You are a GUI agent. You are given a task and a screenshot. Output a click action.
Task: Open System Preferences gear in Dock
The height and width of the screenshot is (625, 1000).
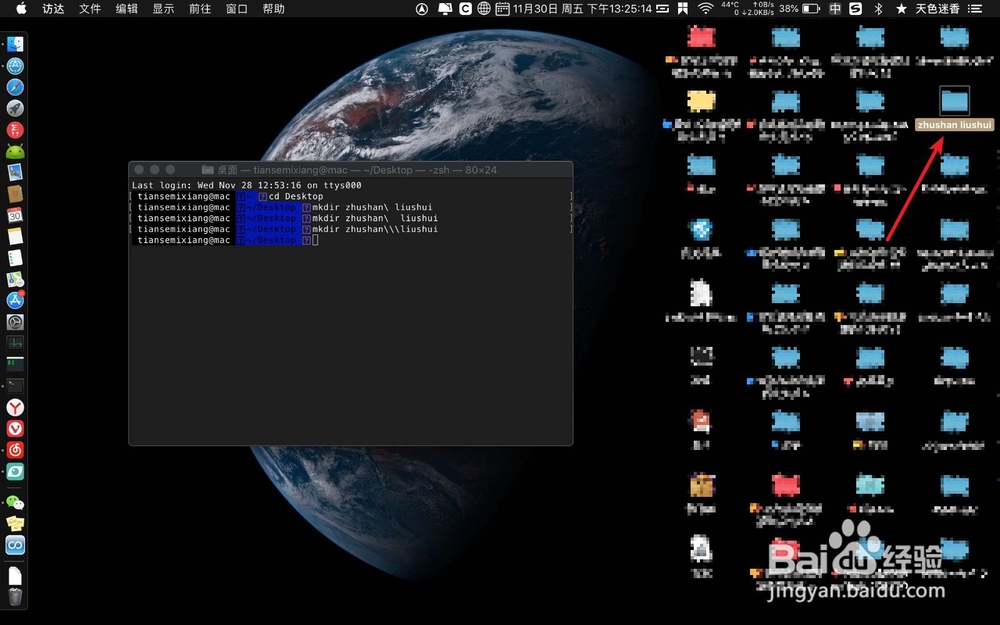[x=15, y=322]
